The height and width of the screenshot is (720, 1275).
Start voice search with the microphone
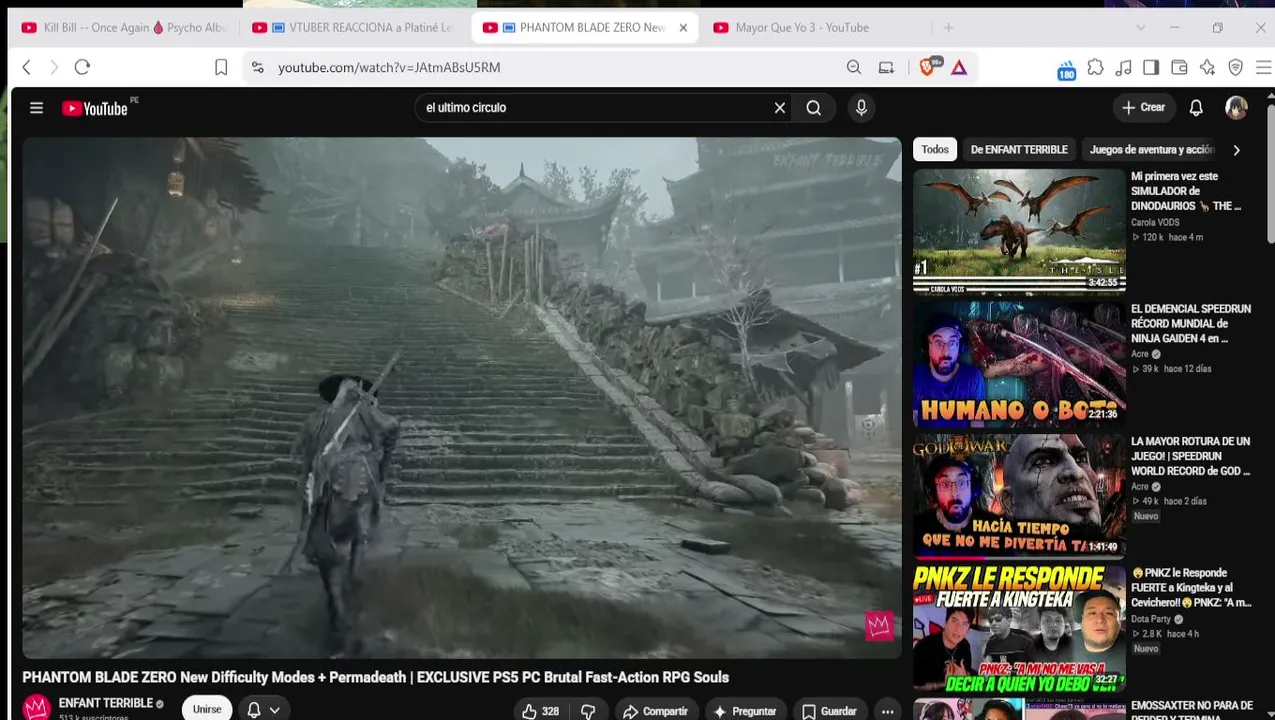coord(861,108)
